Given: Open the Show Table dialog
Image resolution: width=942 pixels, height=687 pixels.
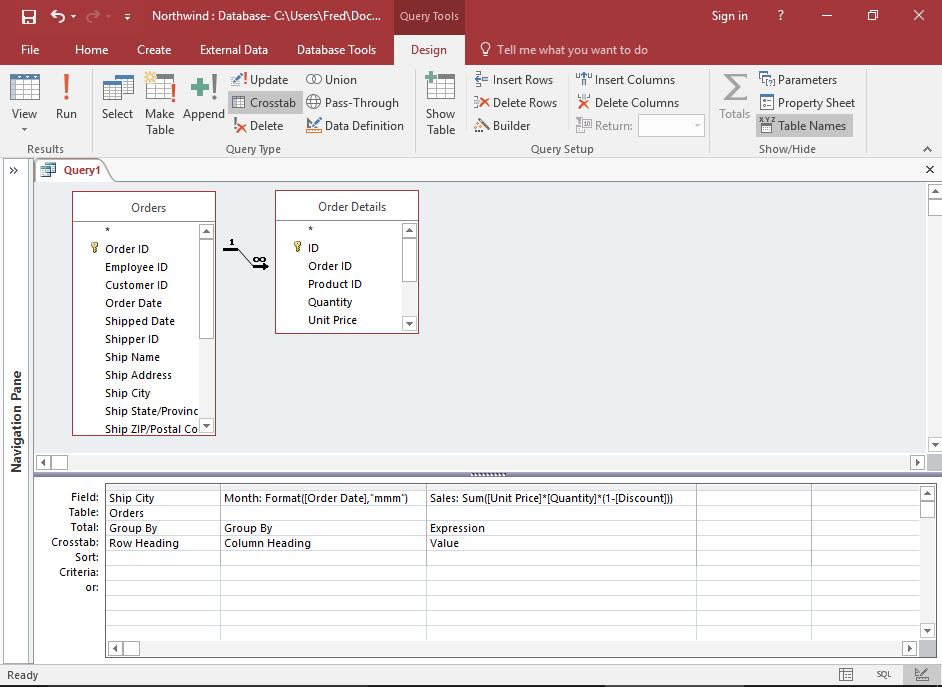Looking at the screenshot, I should 440,104.
